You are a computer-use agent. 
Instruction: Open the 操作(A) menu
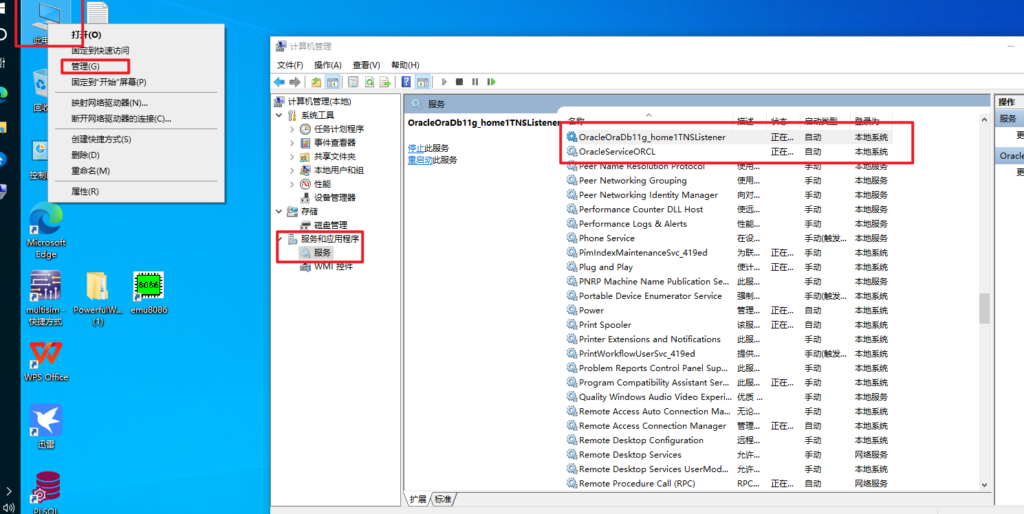(x=328, y=65)
